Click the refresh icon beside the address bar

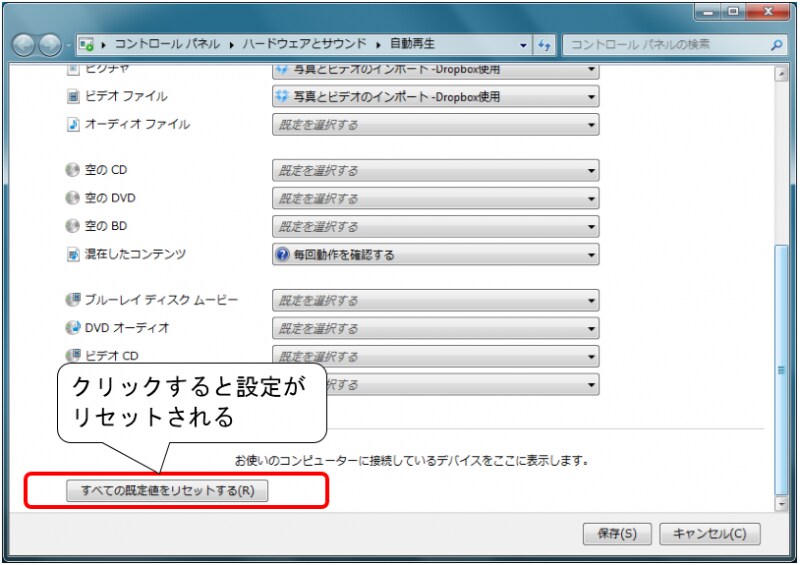click(544, 45)
